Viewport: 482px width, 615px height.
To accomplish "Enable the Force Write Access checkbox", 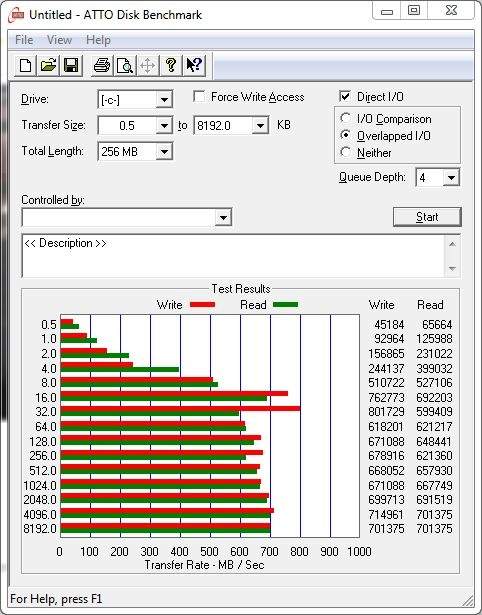I will (x=199, y=96).
